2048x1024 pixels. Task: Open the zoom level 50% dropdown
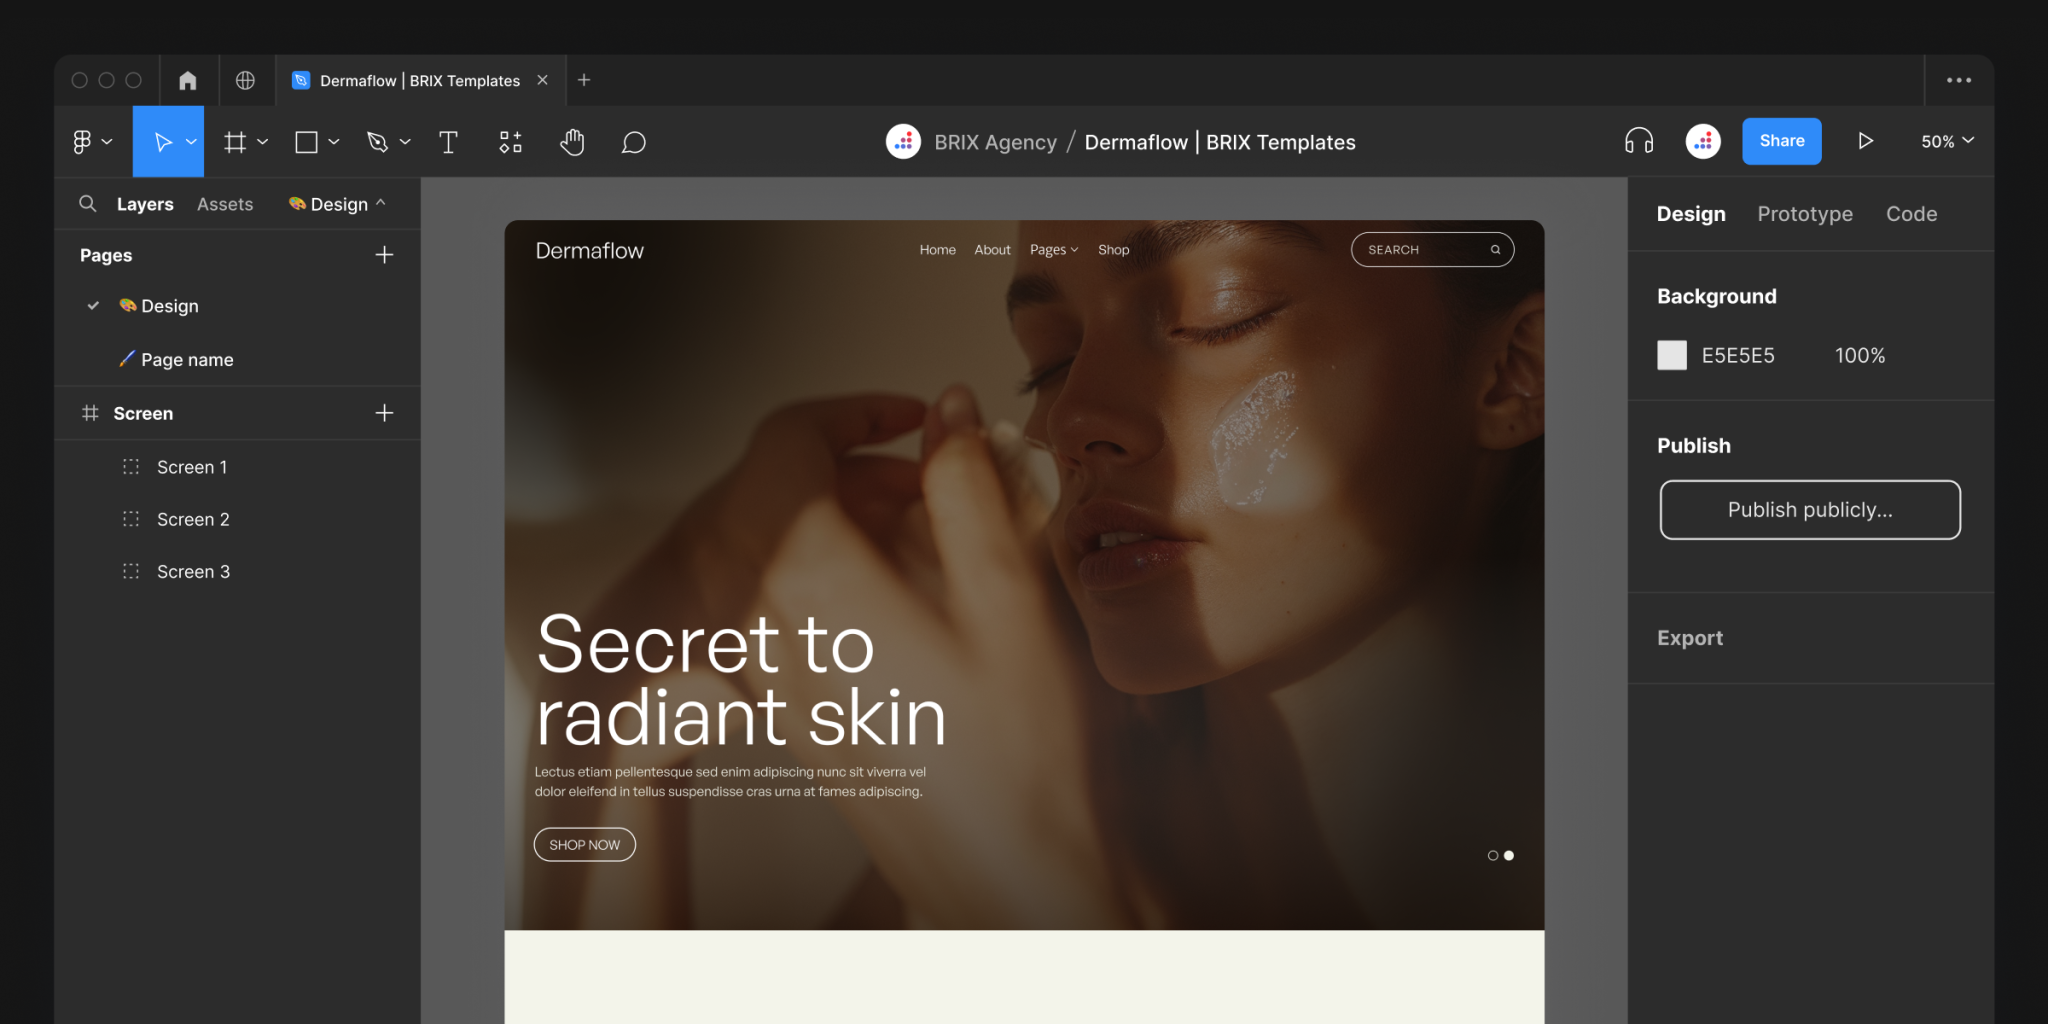pos(1944,141)
